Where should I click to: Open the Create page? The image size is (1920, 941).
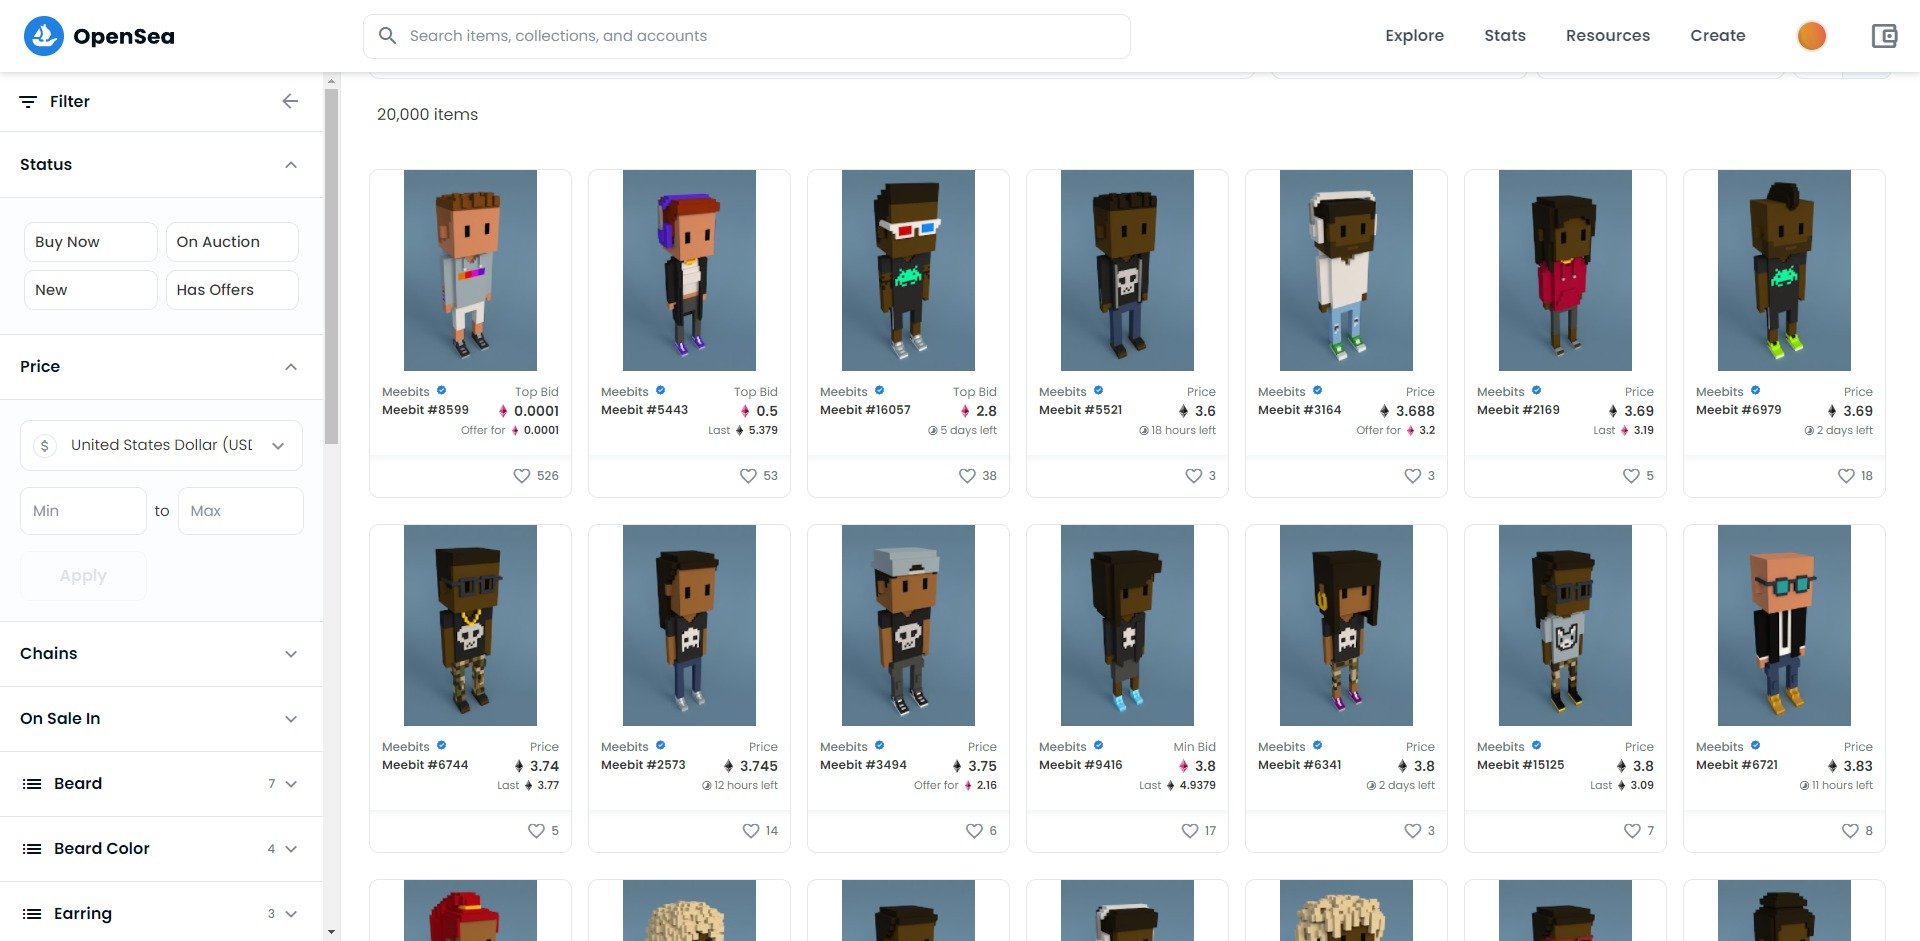pos(1718,36)
